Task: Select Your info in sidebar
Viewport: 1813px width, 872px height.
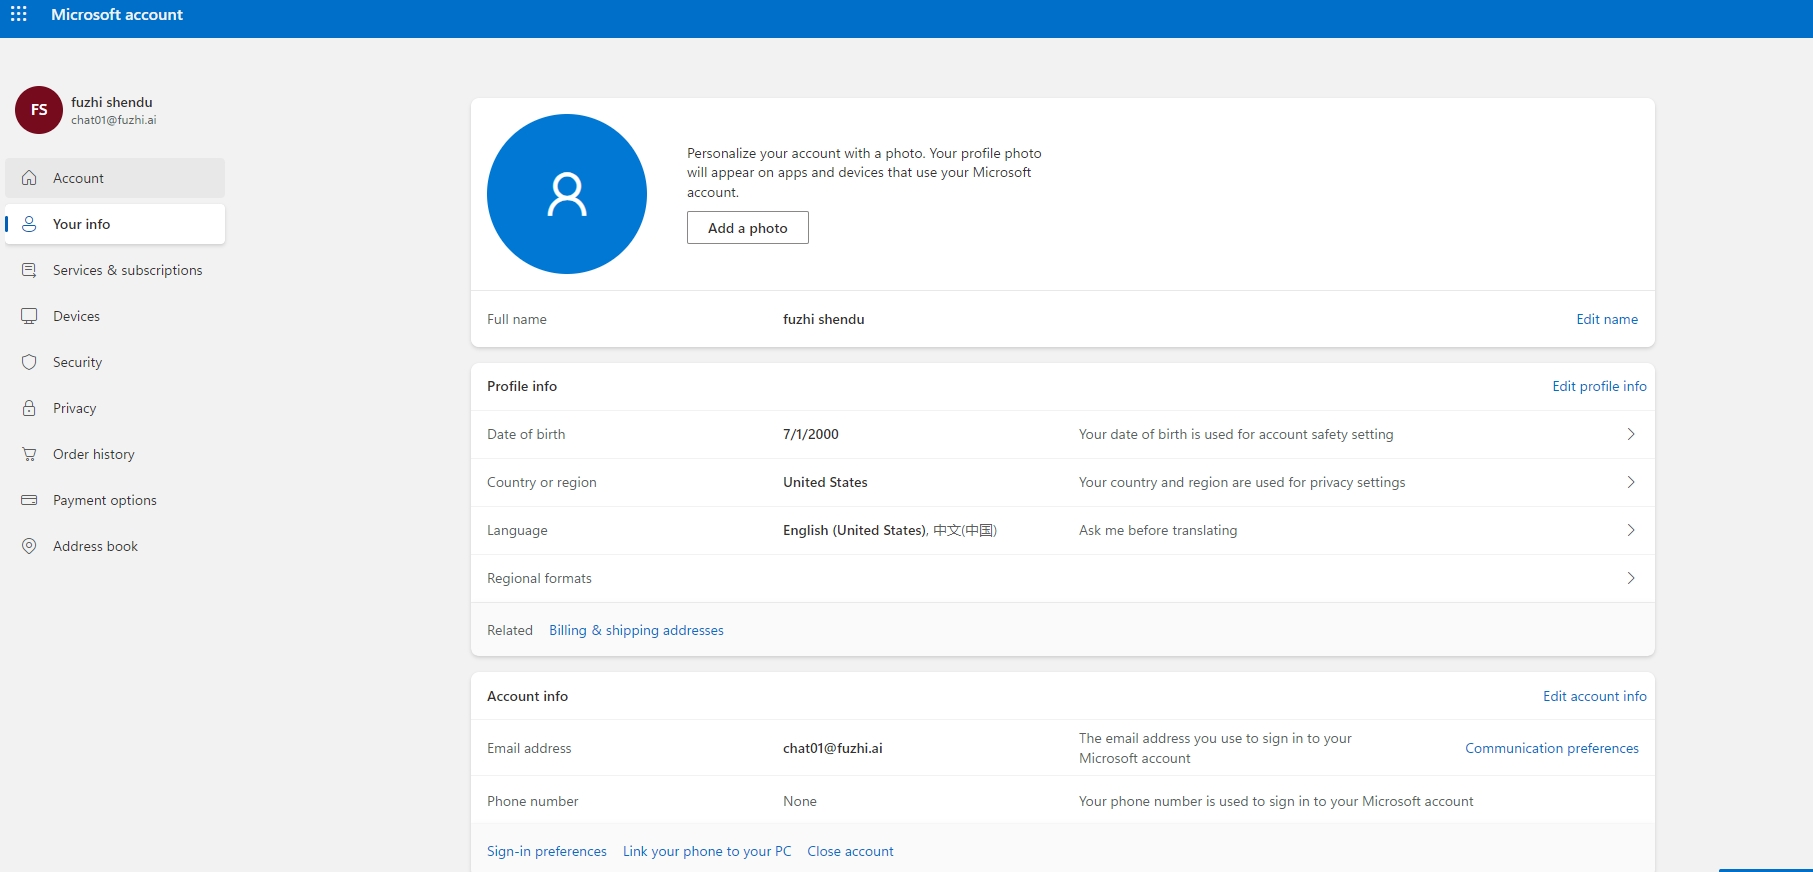Action: [x=115, y=224]
